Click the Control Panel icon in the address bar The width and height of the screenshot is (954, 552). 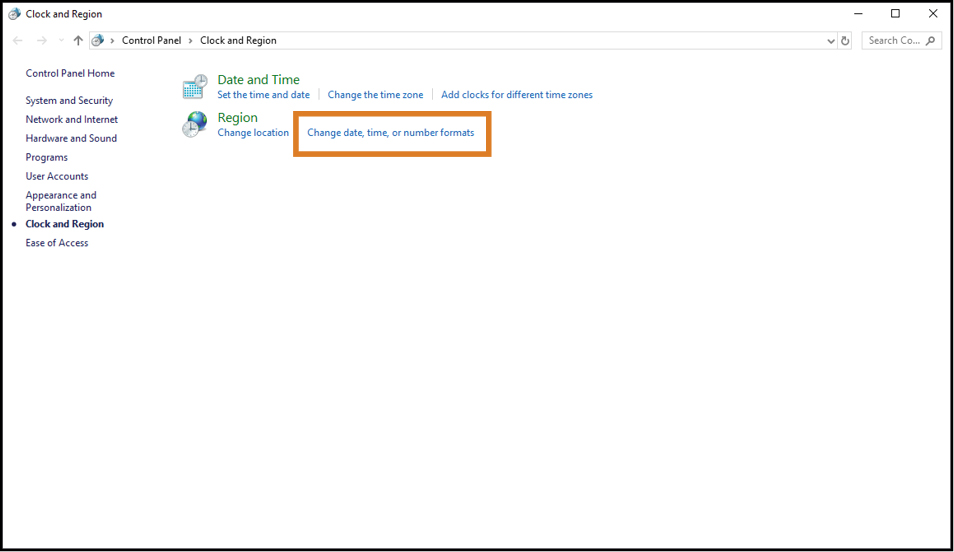[98, 40]
